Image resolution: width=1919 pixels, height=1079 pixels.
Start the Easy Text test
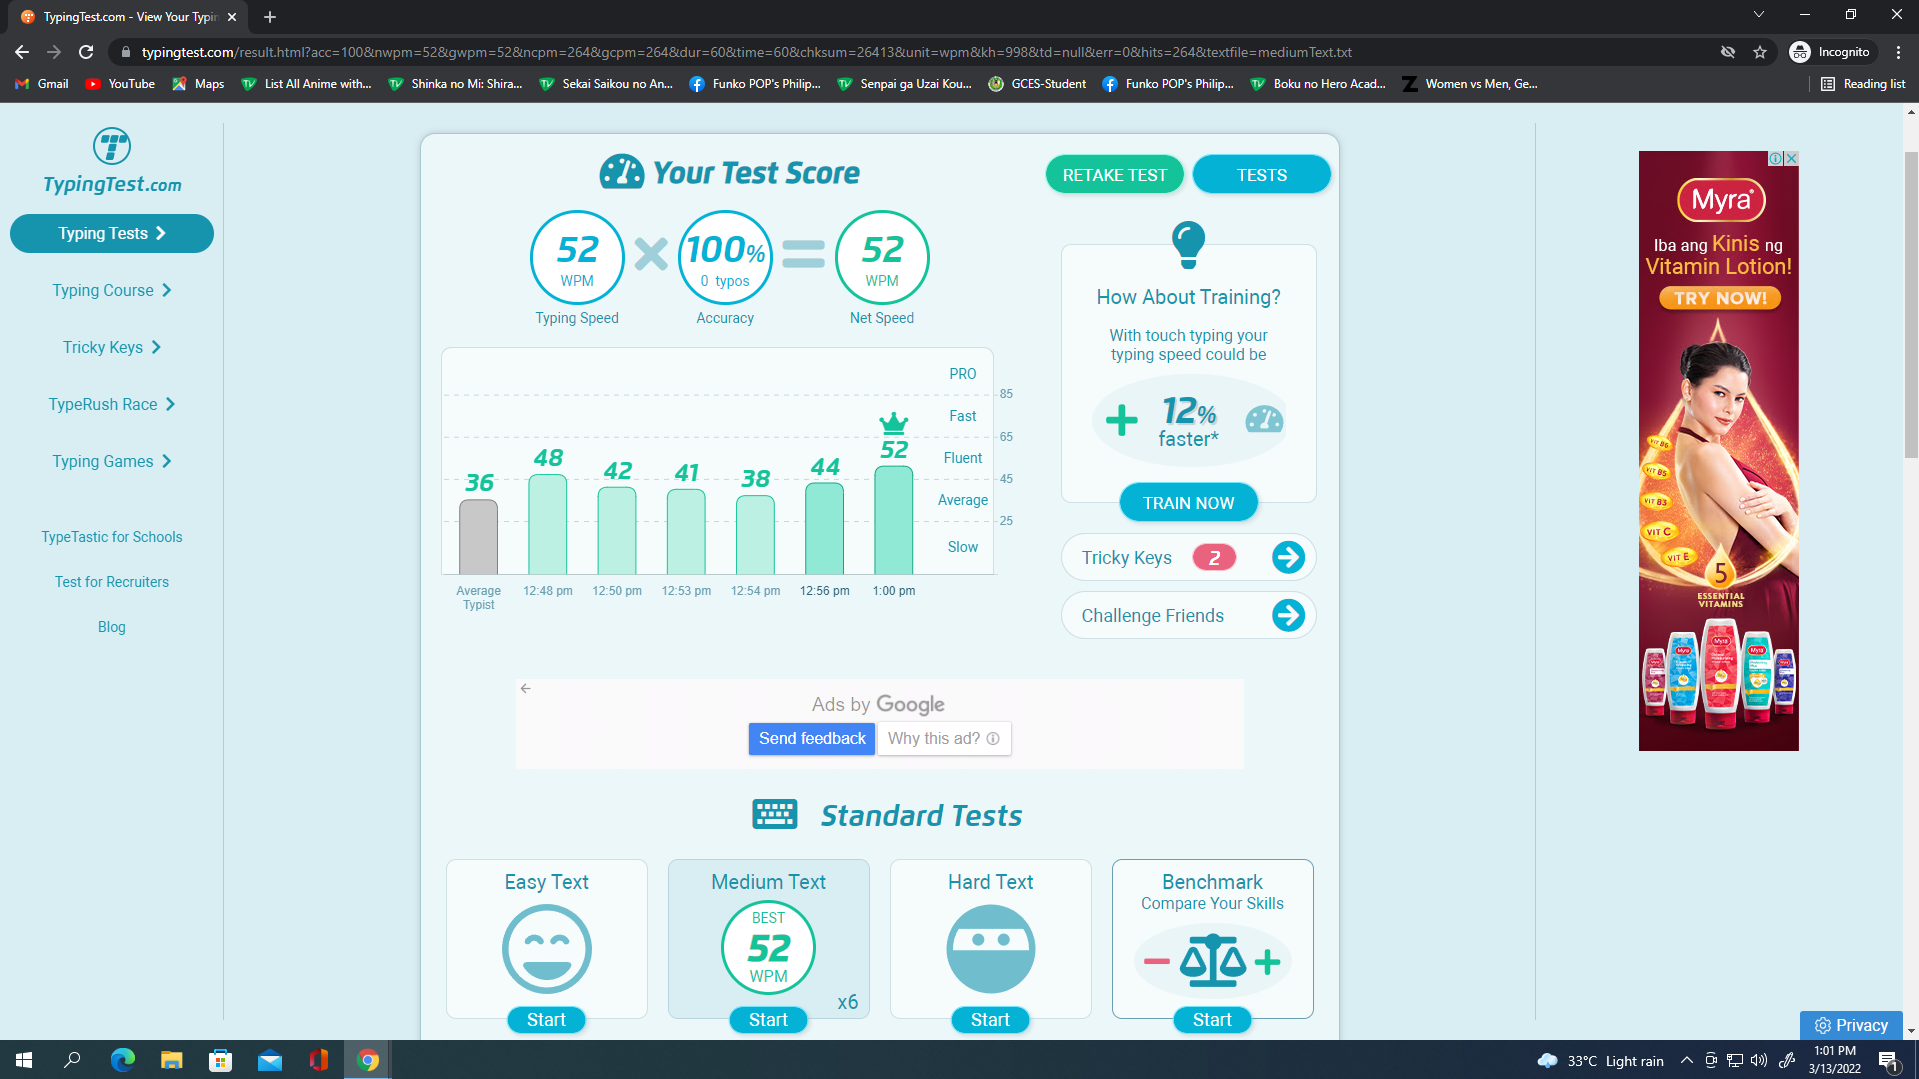point(546,1020)
